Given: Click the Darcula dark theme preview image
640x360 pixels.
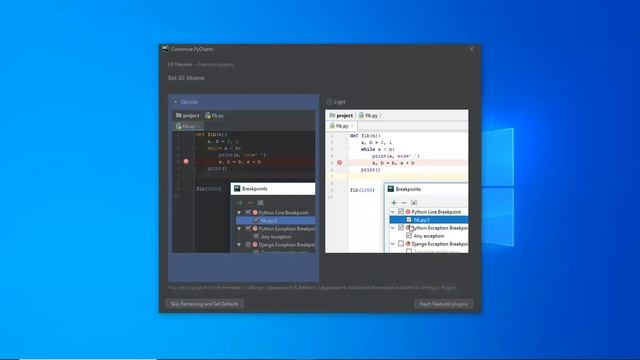Looking at the screenshot, I should (244, 181).
